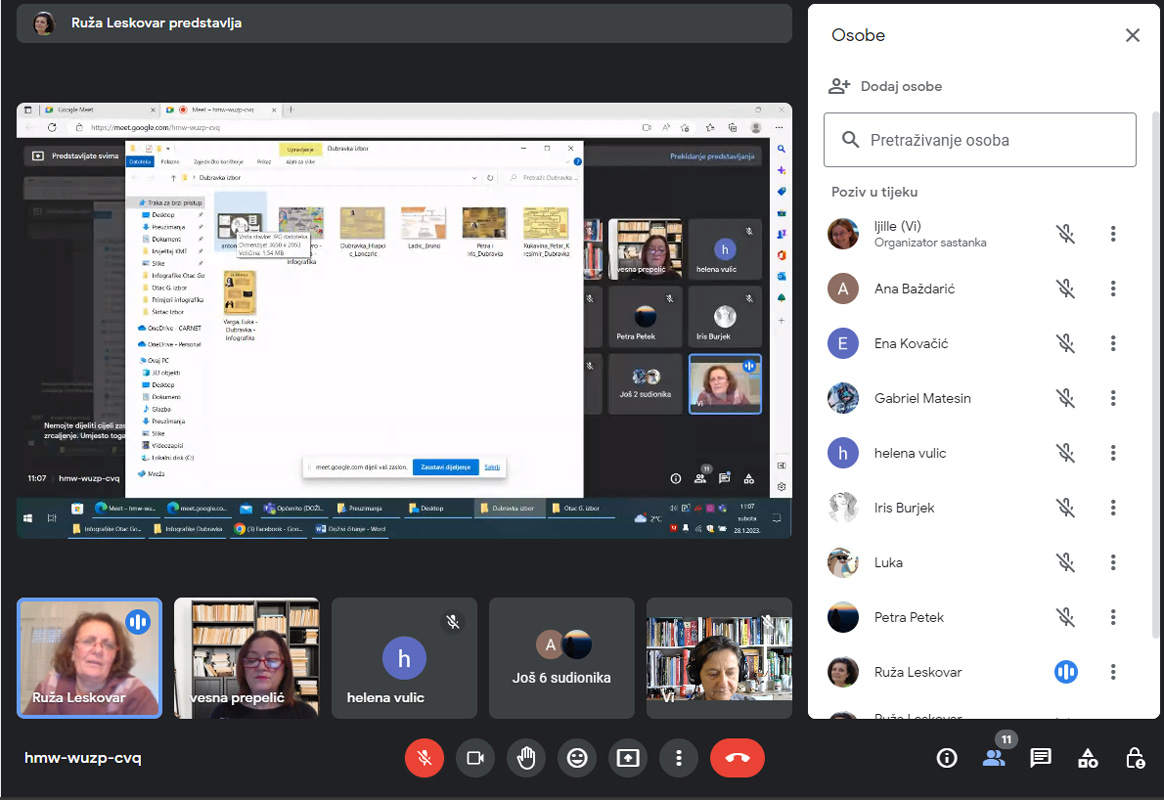Raise hand using the hand icon
1164x800 pixels.
coord(526,758)
